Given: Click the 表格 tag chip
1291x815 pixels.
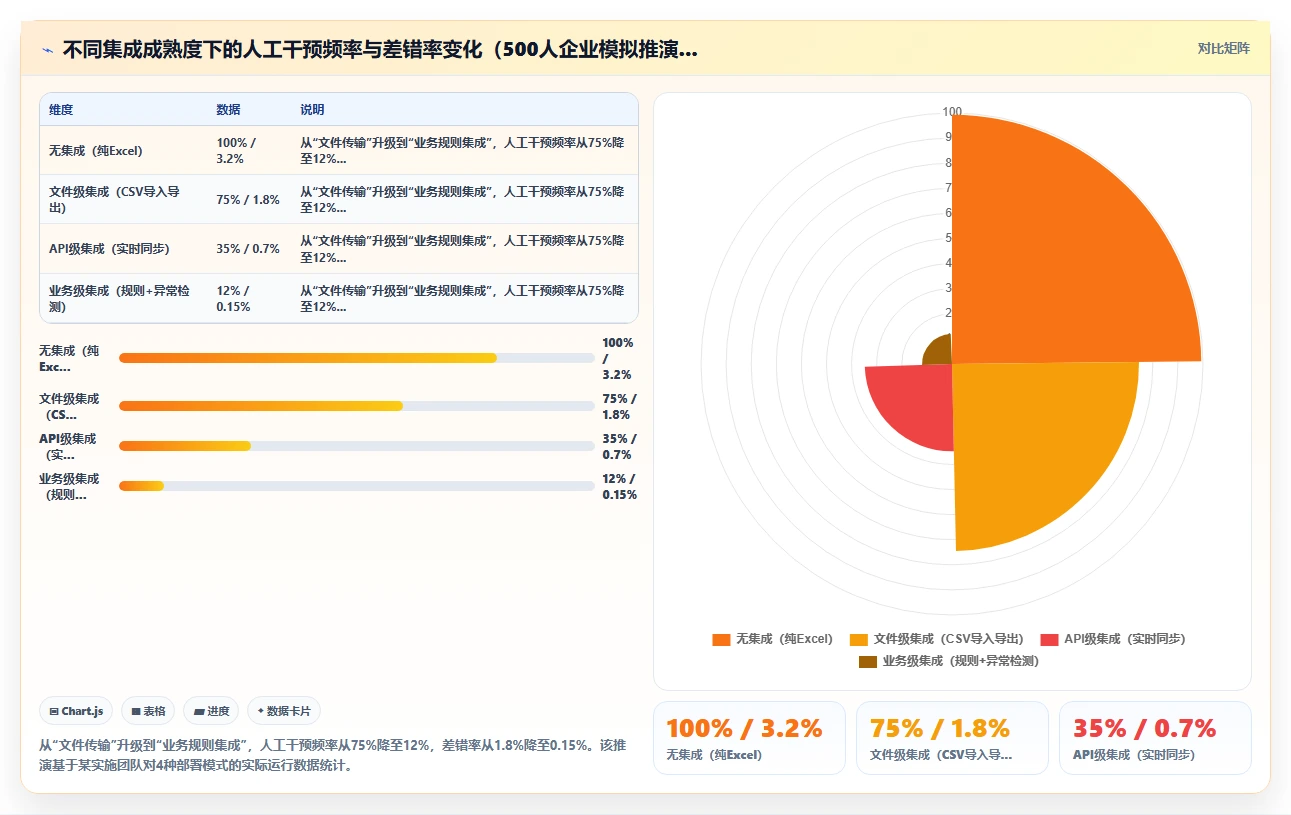Looking at the screenshot, I should (x=148, y=711).
